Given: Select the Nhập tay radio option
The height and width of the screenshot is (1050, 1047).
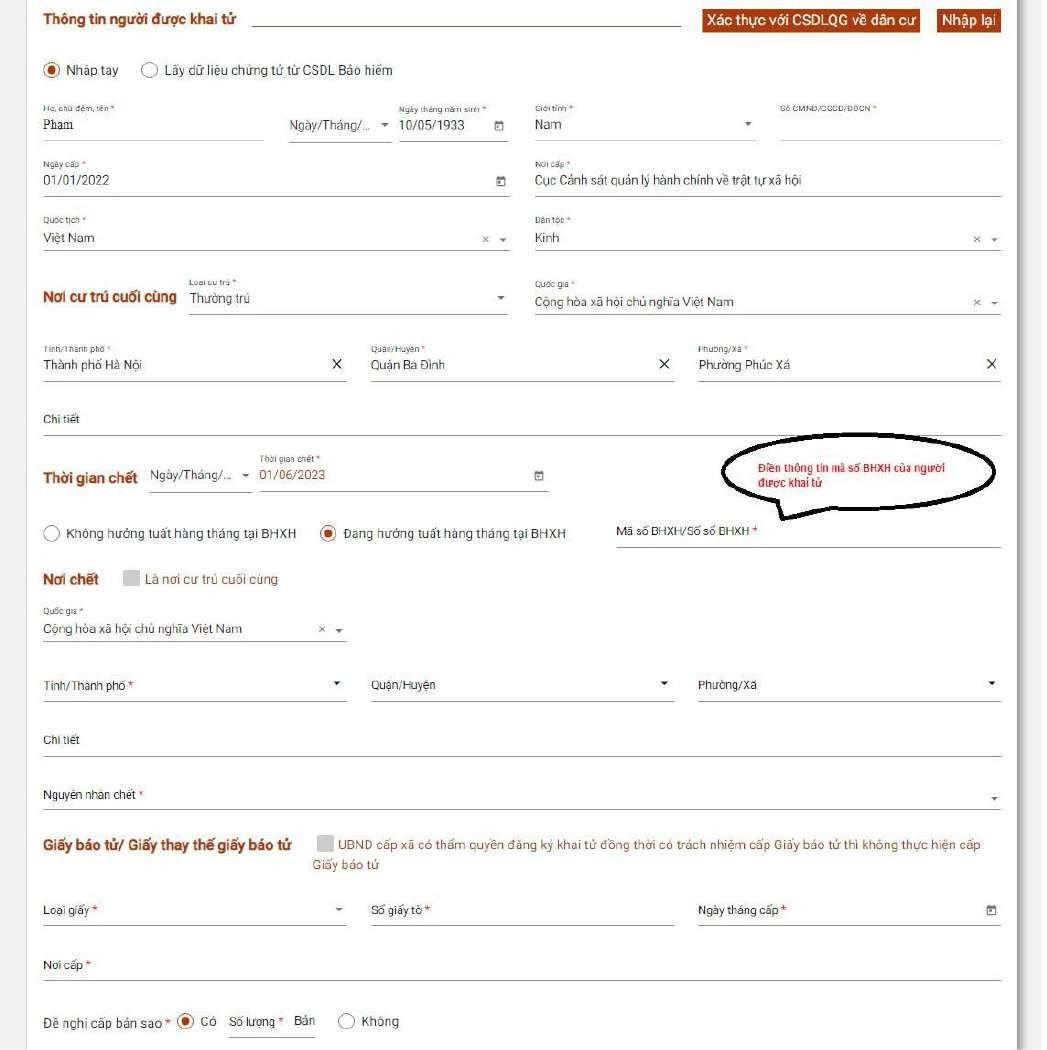Looking at the screenshot, I should coord(52,70).
